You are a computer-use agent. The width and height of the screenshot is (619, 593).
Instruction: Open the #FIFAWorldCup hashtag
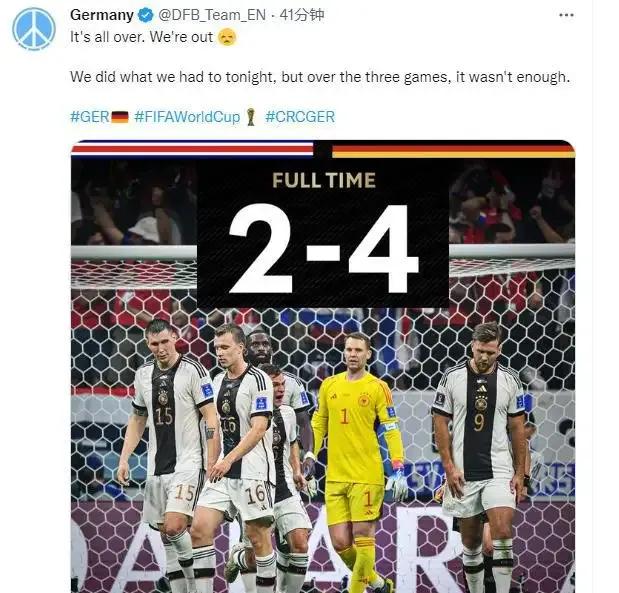pos(187,117)
